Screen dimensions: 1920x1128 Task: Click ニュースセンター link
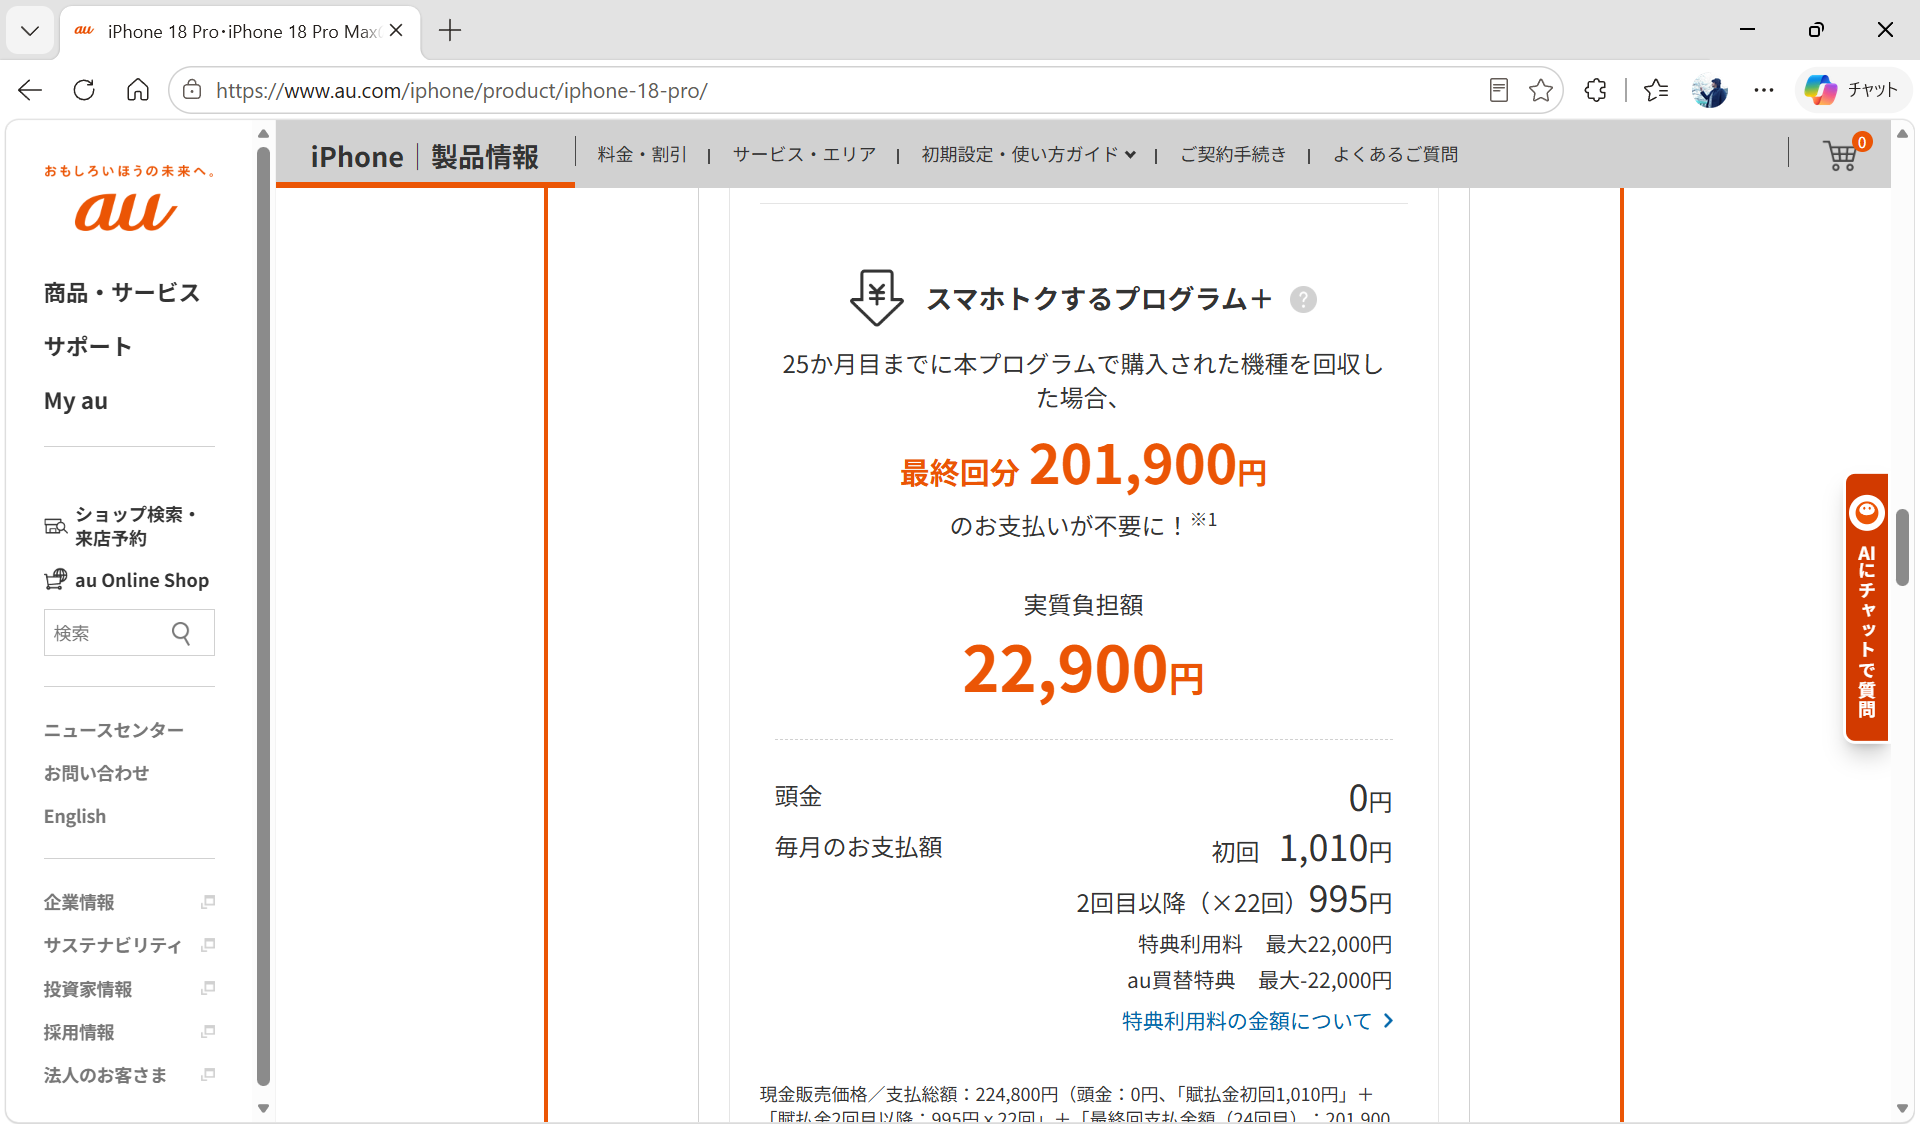pos(114,730)
